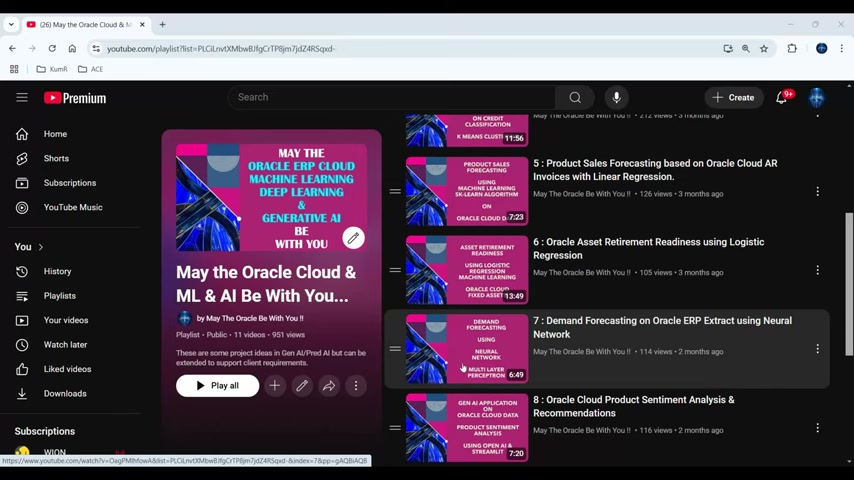Go back in browser
854x480 pixels.
(13, 48)
